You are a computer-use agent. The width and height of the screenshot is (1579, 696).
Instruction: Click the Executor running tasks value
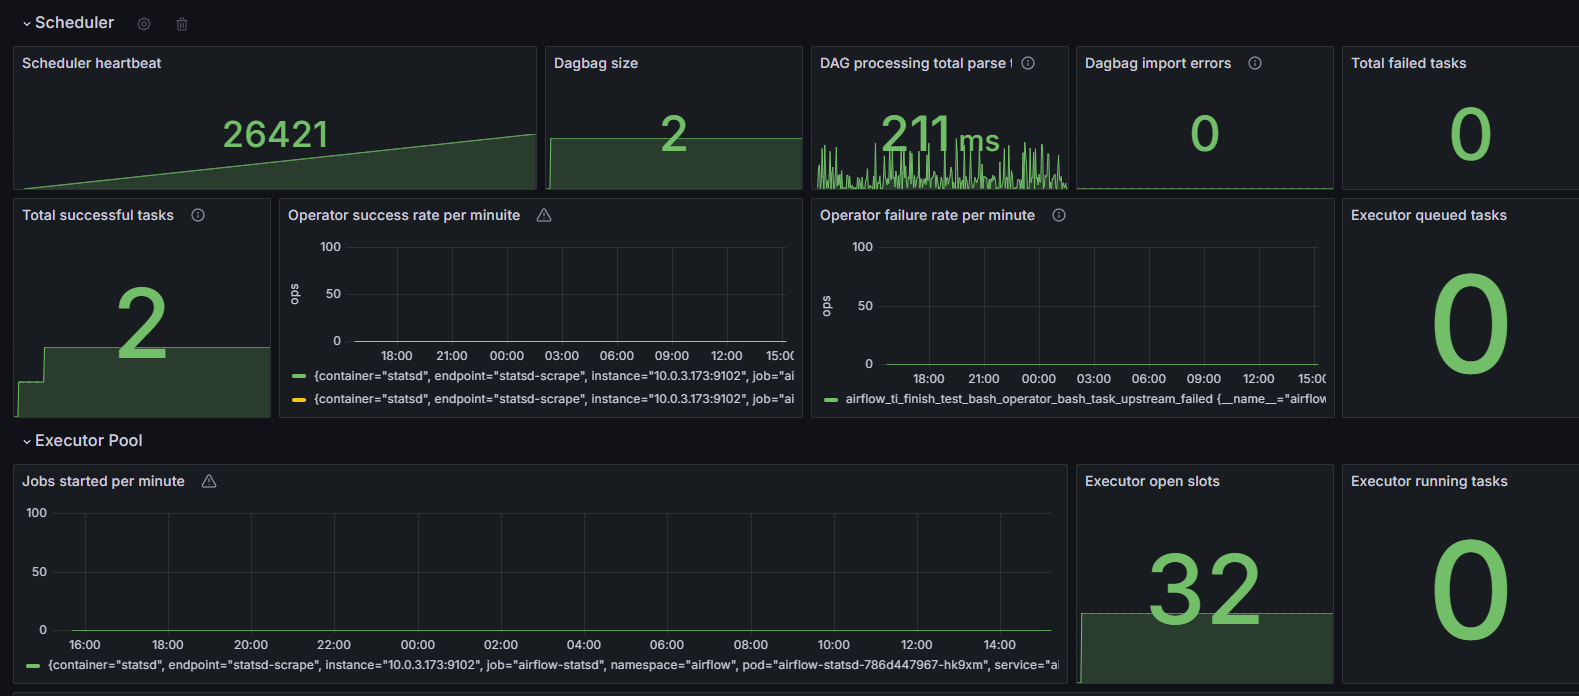(1470, 590)
